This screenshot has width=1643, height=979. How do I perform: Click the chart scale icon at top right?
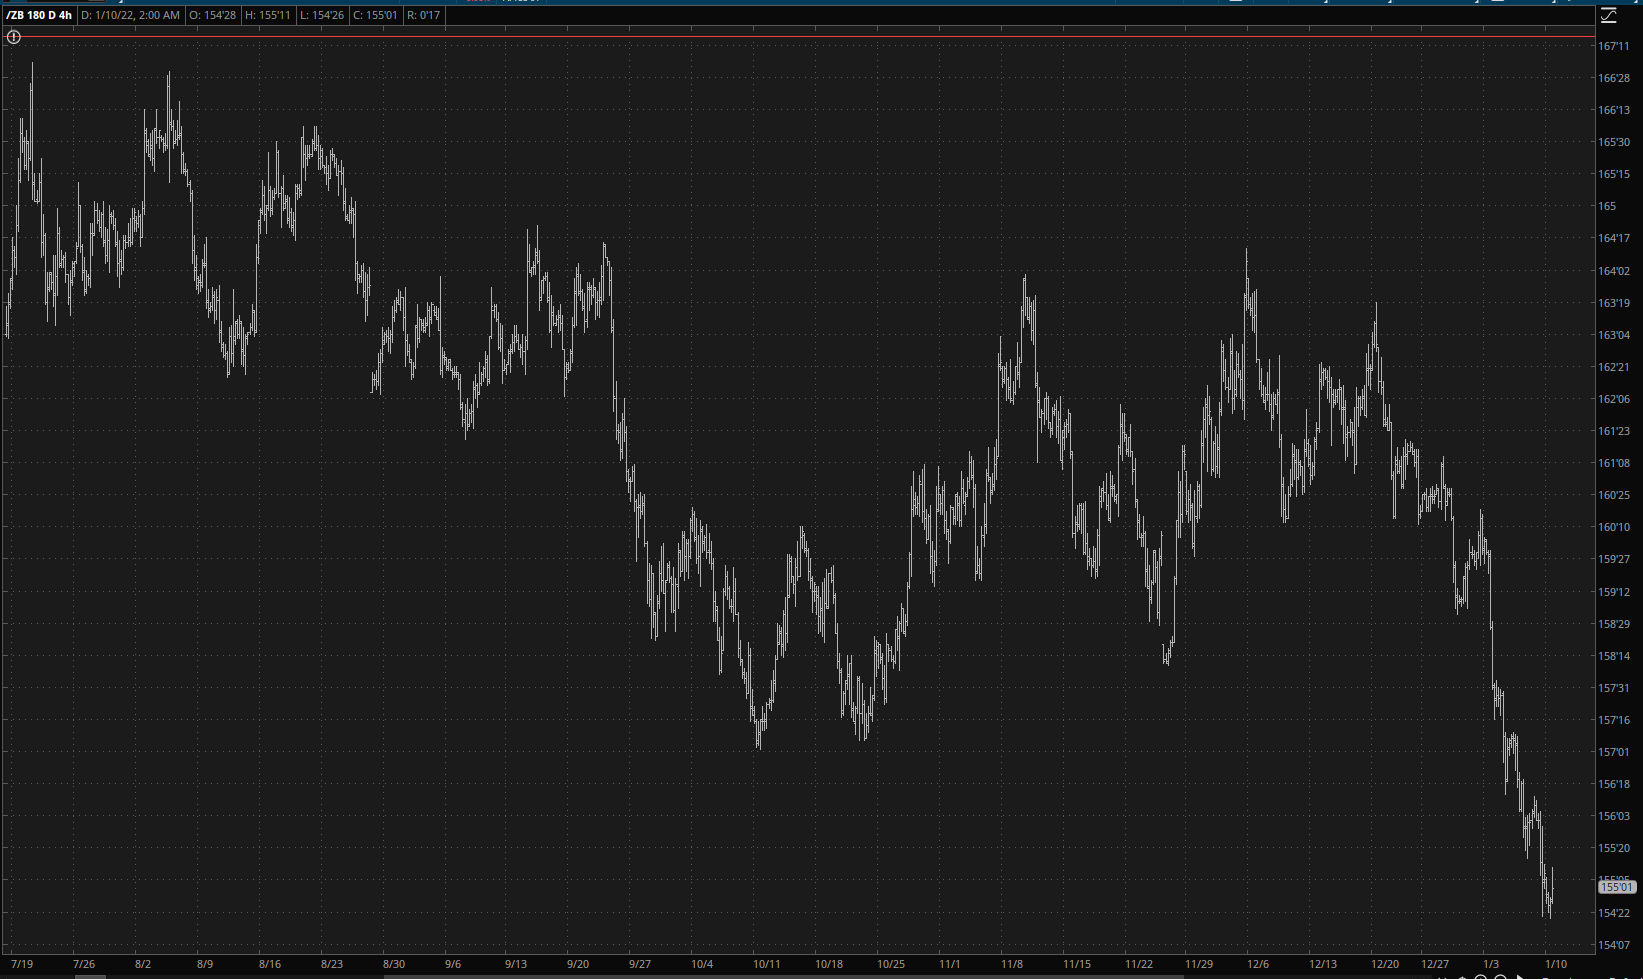(x=1608, y=15)
